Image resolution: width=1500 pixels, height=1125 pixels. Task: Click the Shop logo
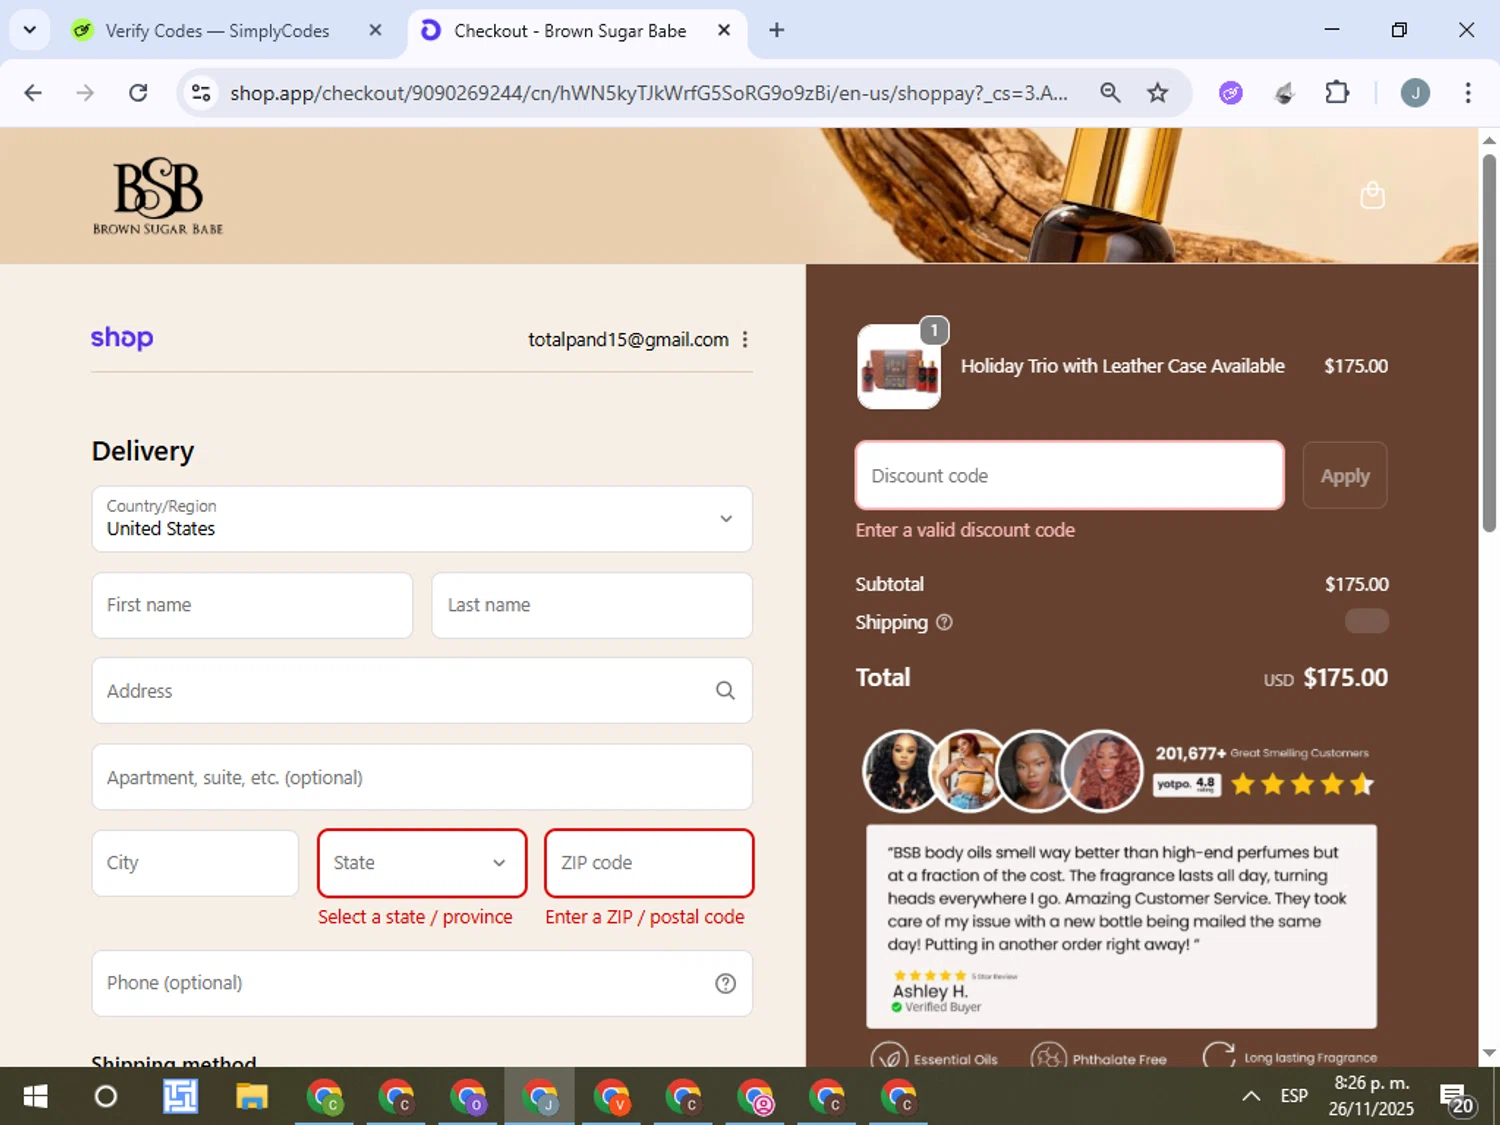pos(122,338)
